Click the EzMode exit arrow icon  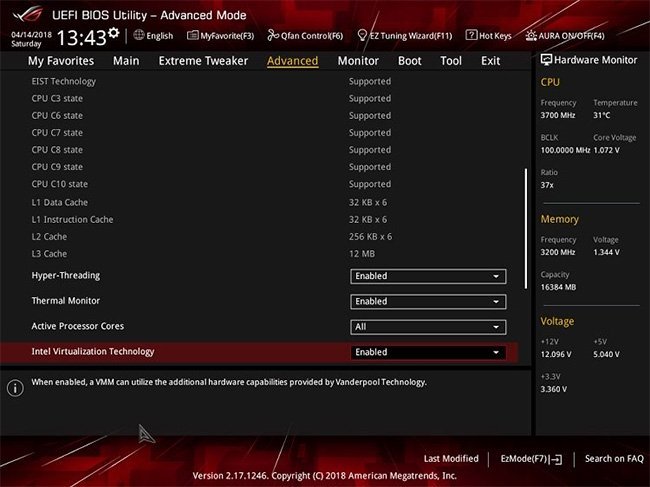[x=556, y=459]
